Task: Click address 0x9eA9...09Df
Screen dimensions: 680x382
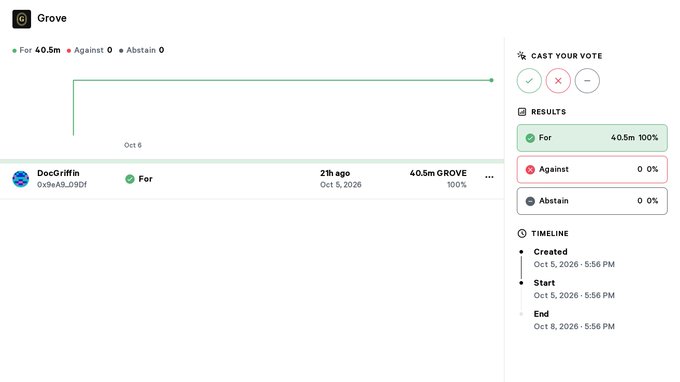Action: tap(62, 185)
